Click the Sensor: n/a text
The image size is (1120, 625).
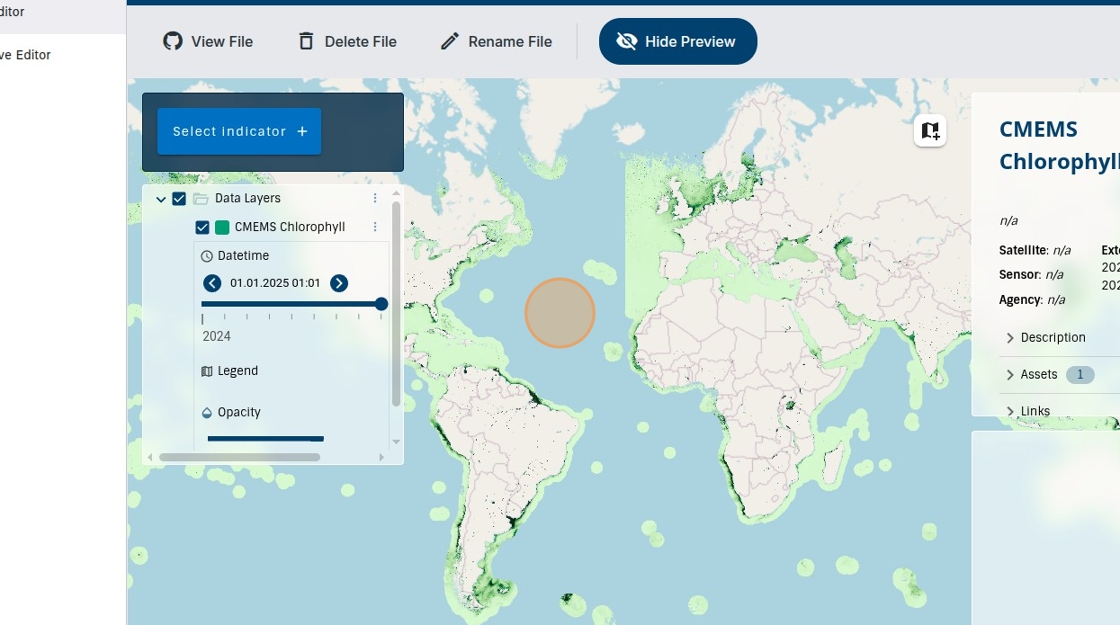(x=1031, y=274)
